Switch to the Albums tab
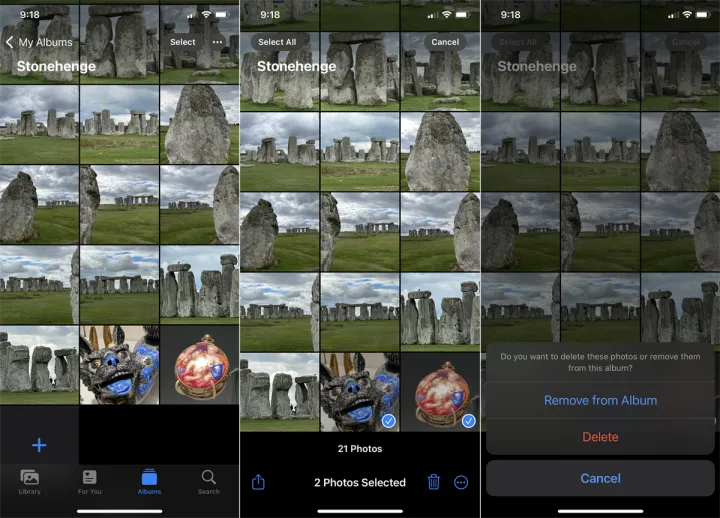The height and width of the screenshot is (518, 720). click(x=149, y=482)
